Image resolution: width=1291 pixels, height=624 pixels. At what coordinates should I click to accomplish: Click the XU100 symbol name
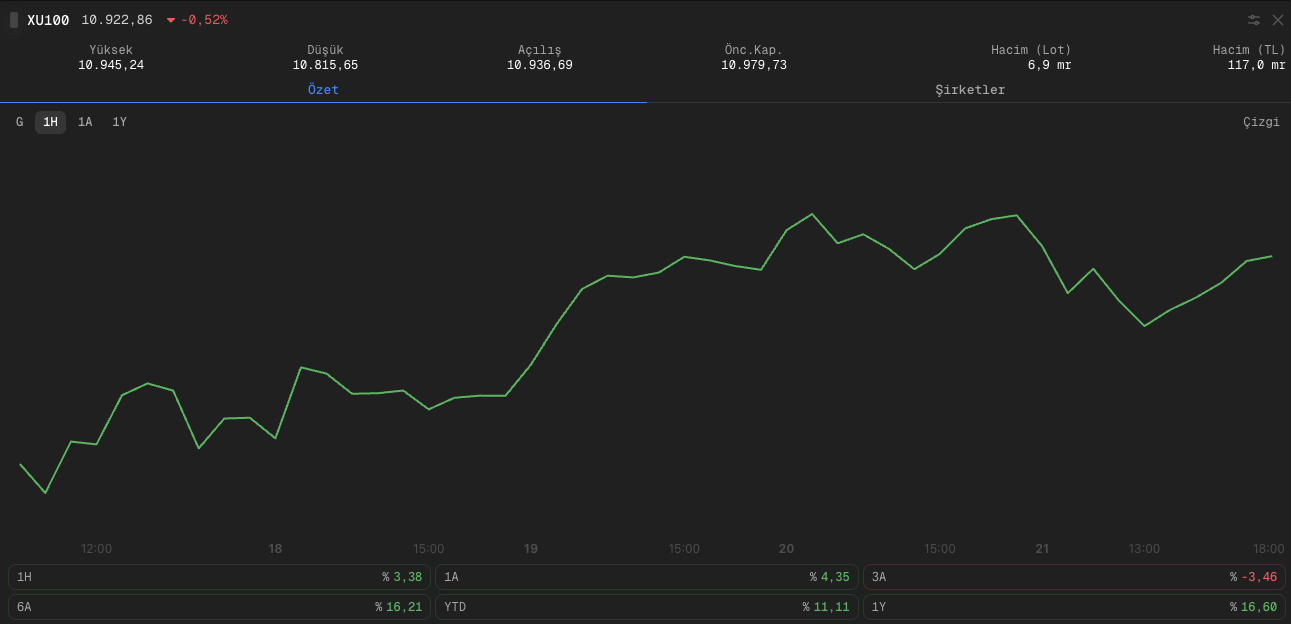(x=48, y=20)
